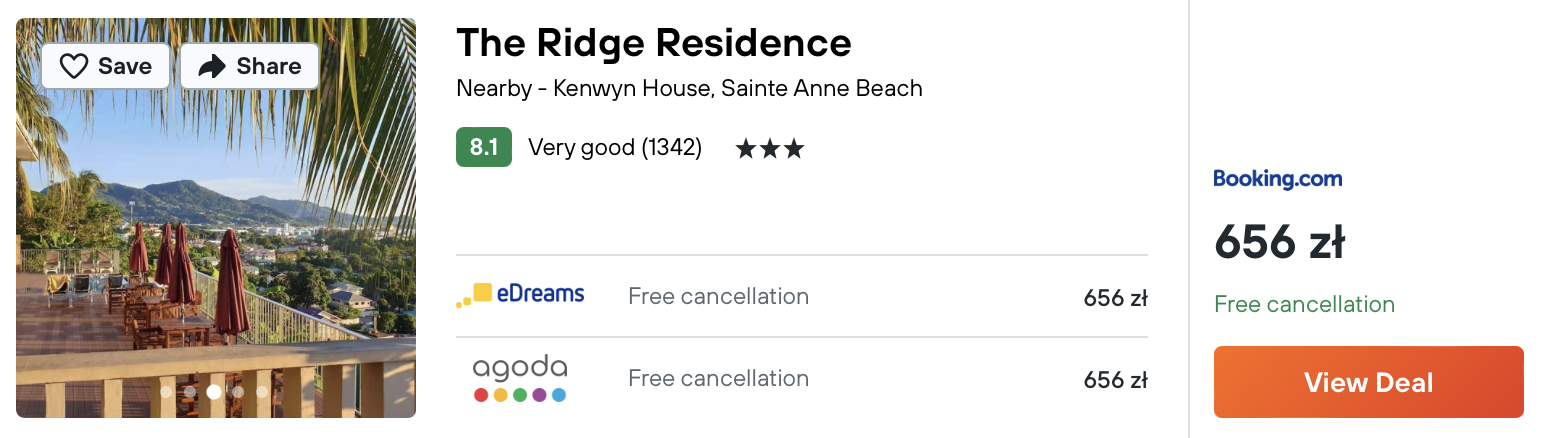The width and height of the screenshot is (1542, 438).
Task: Click the Booking.com logo
Action: click(x=1277, y=179)
